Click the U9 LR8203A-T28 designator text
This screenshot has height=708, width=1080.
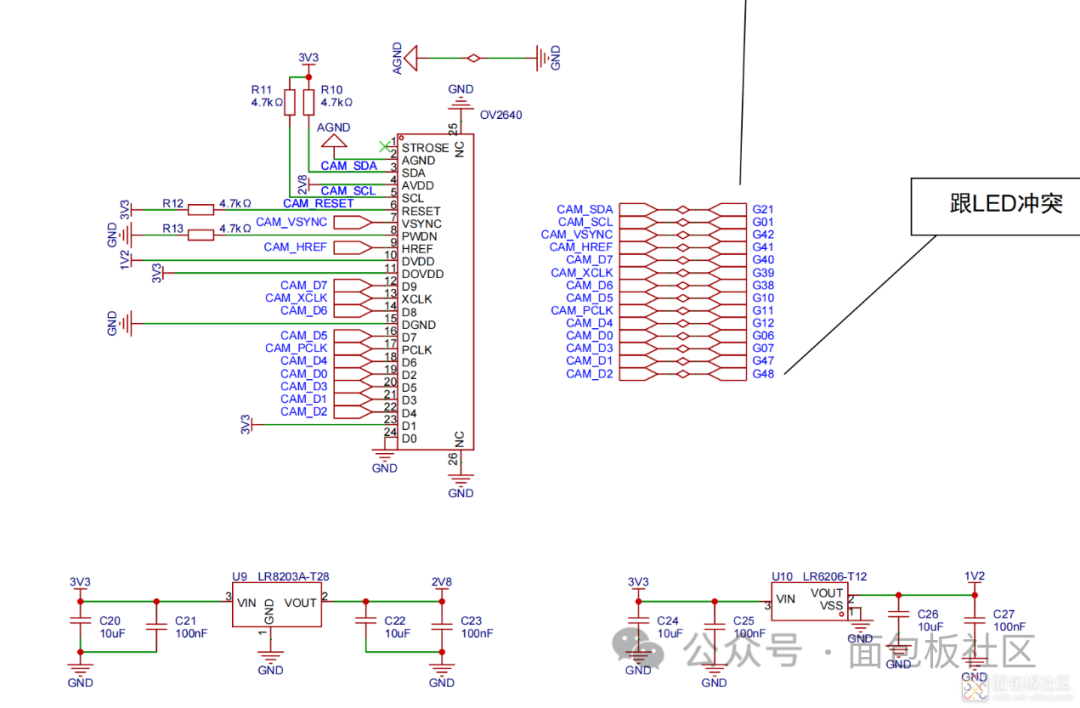[x=280, y=576]
